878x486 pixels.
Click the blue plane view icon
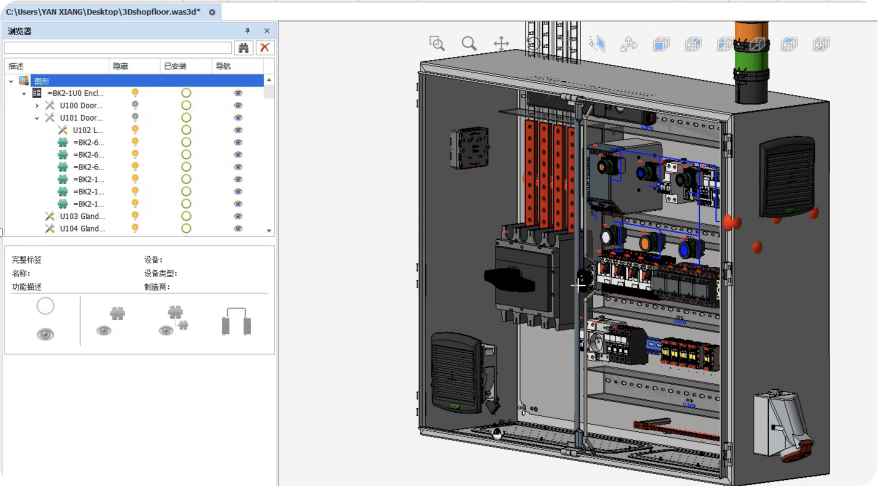pos(597,44)
